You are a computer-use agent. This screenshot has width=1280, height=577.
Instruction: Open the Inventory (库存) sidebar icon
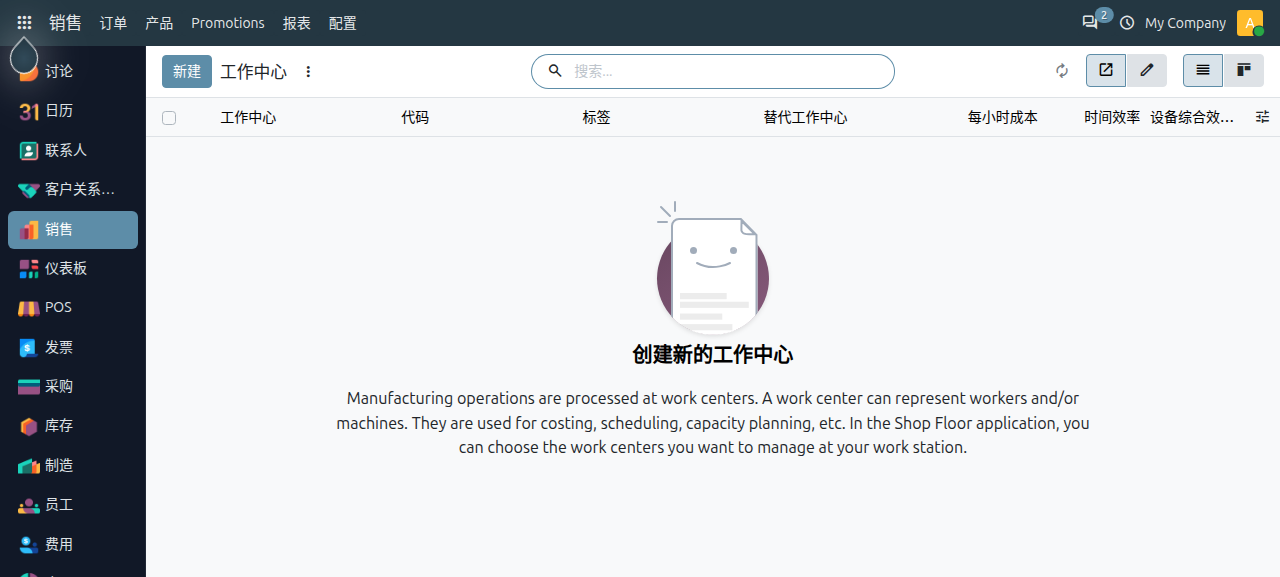point(29,426)
